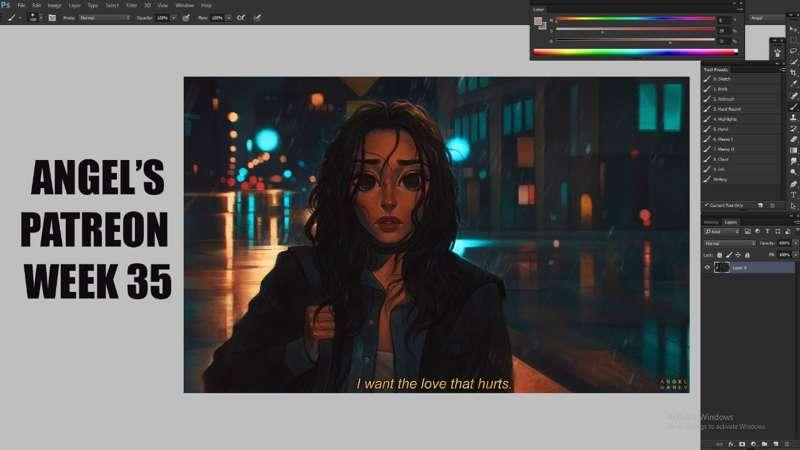Open the Opacity slider arrow in options bar
The image size is (800, 450).
[173, 18]
